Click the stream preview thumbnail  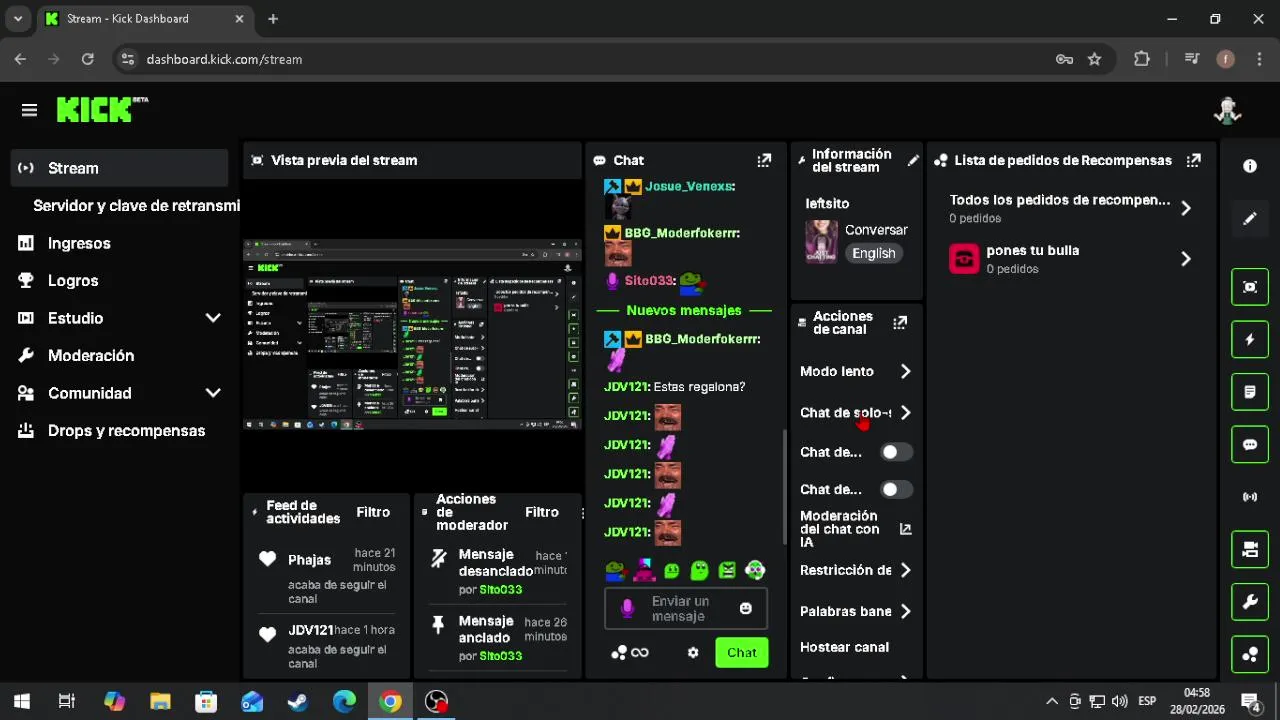point(412,335)
